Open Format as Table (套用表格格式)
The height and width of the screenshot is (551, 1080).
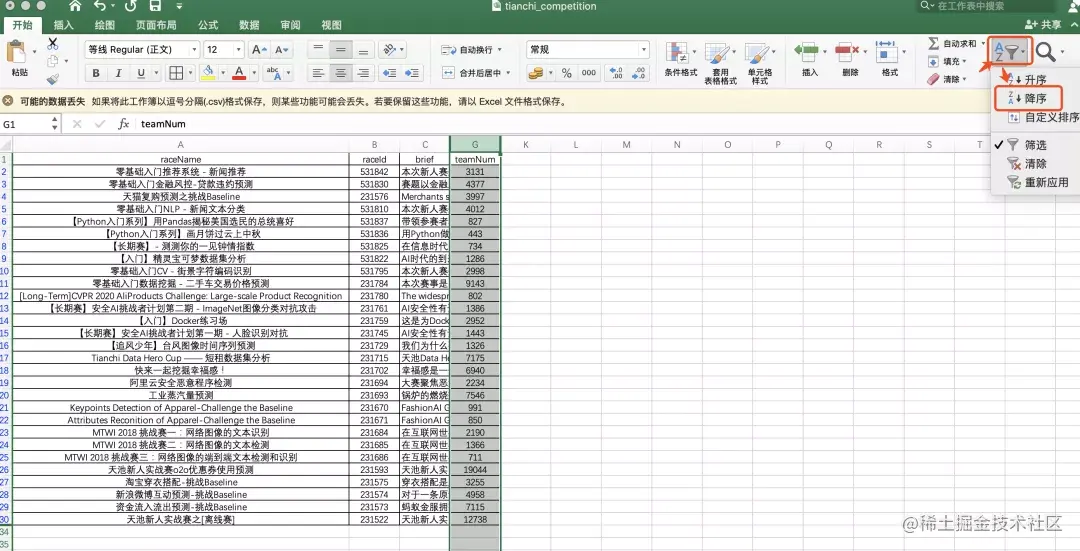coord(720,63)
